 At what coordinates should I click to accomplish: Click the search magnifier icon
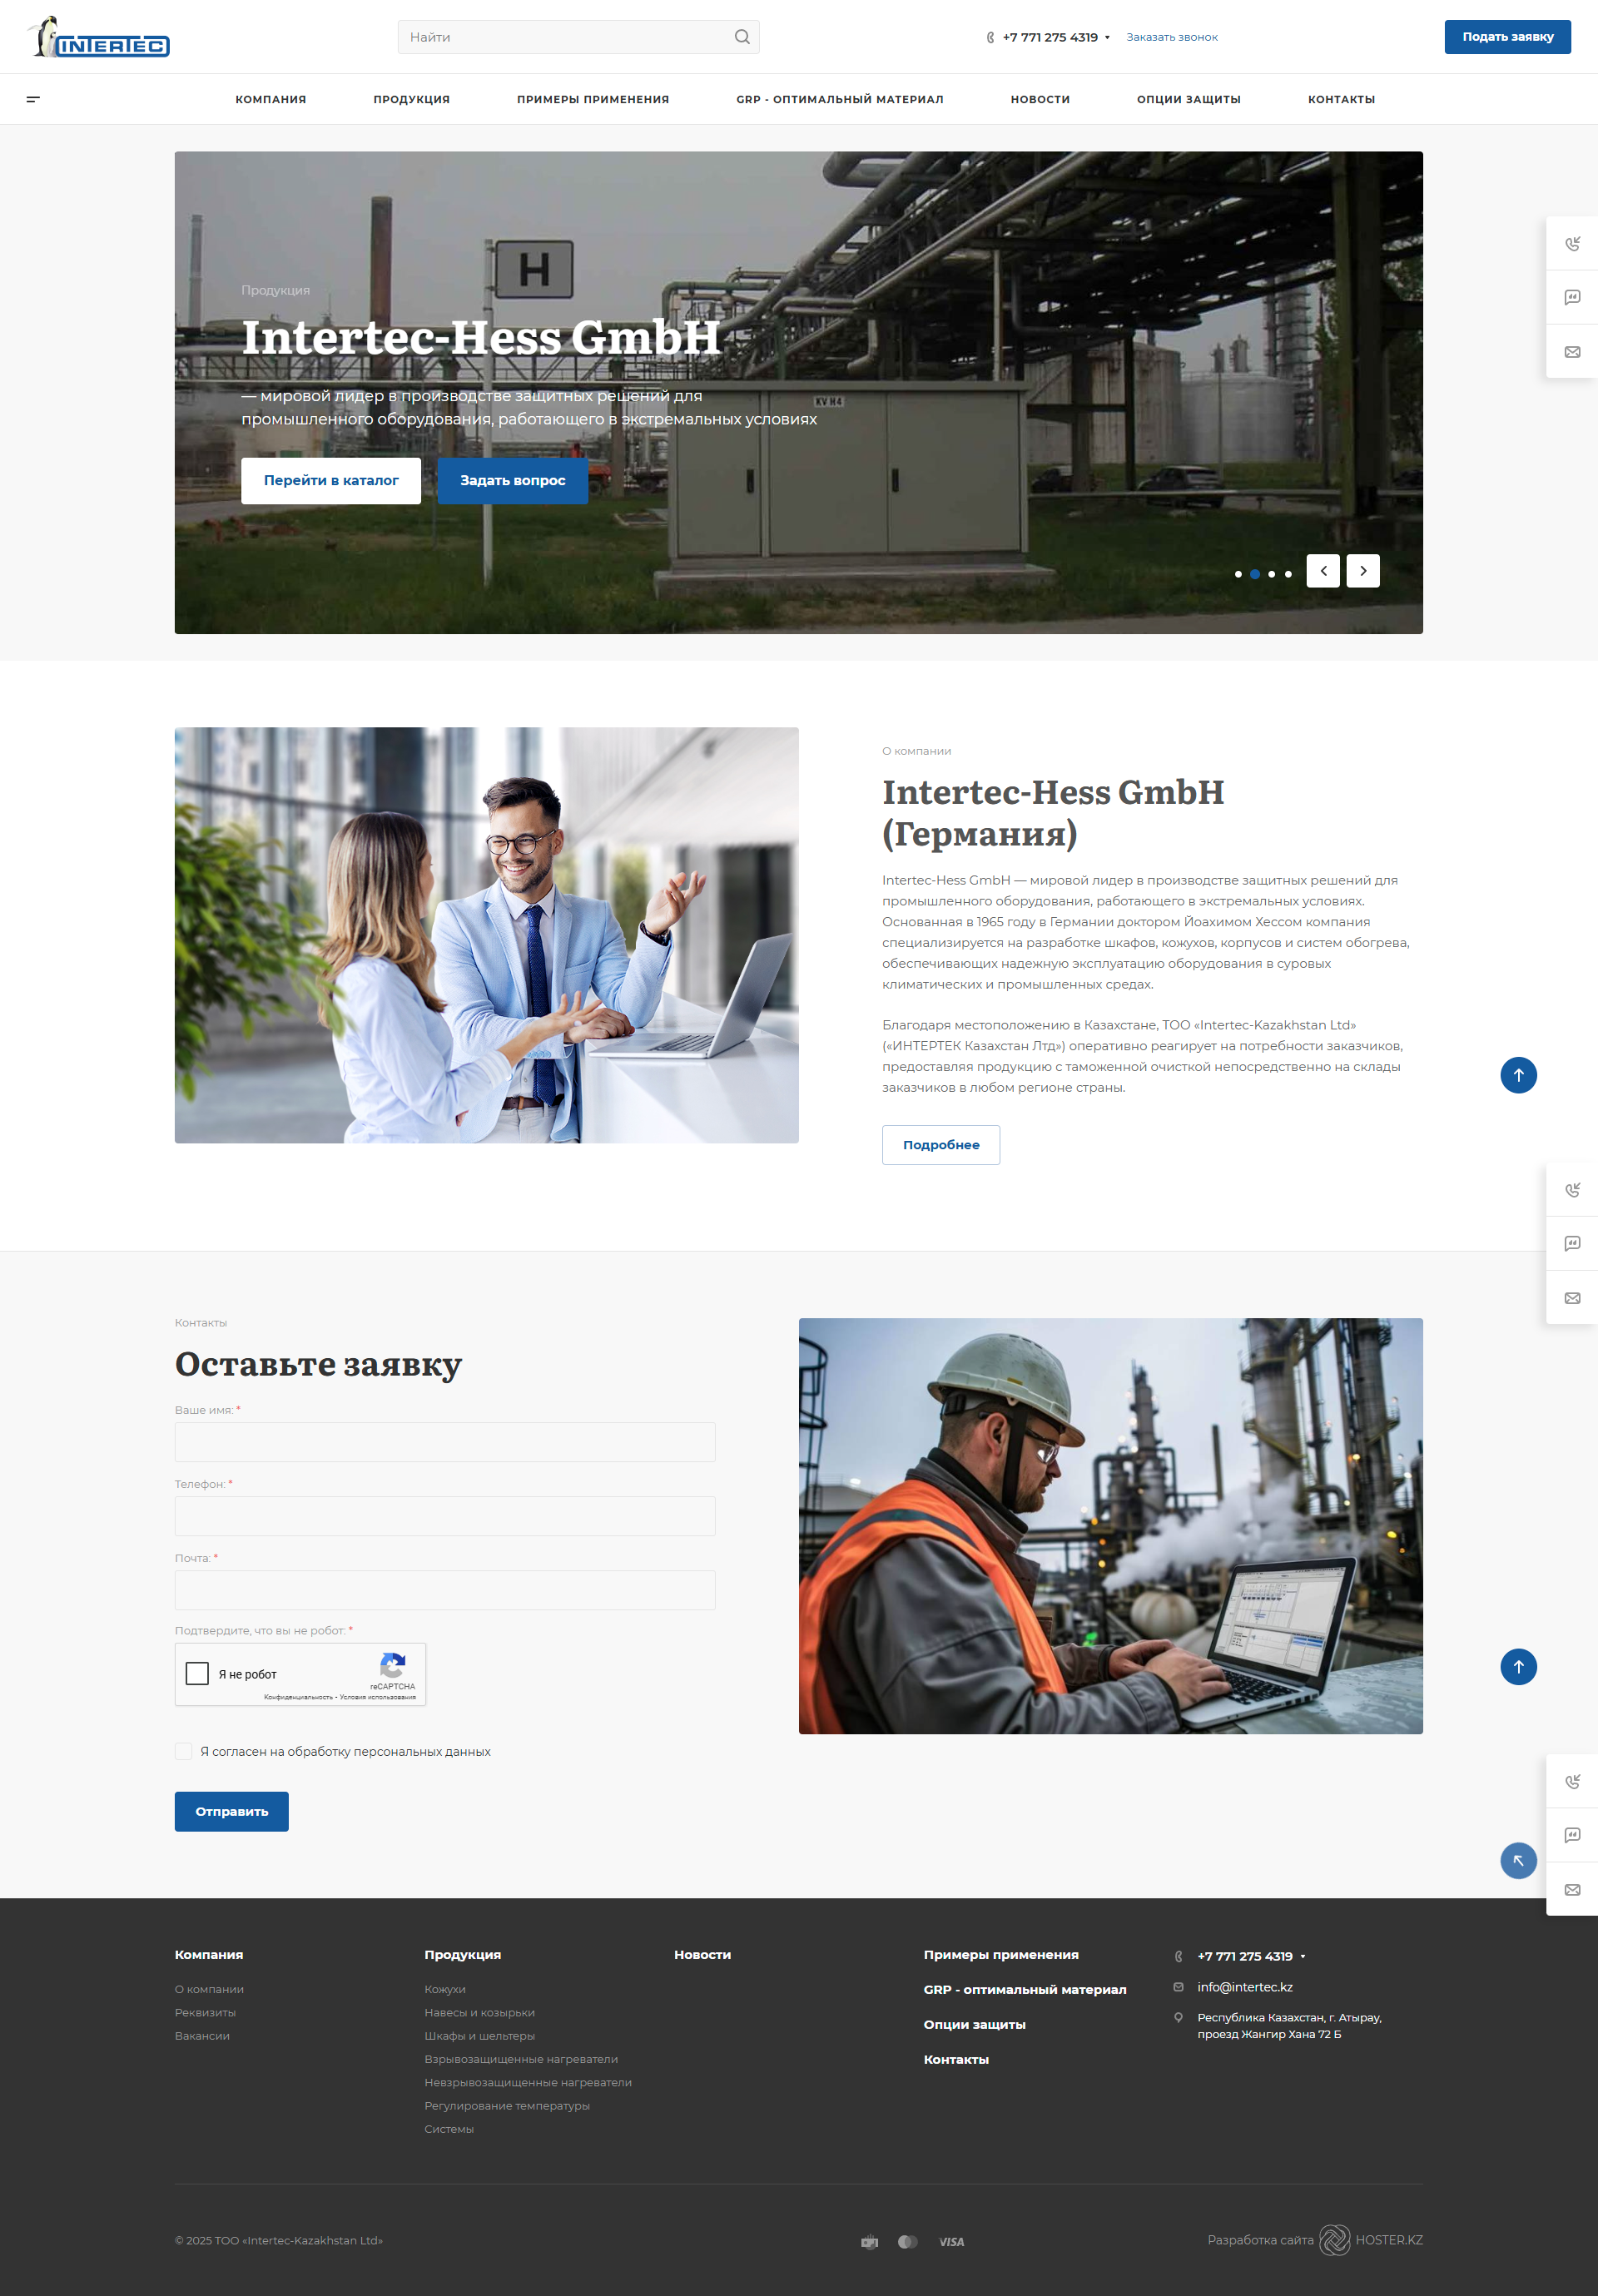(x=742, y=37)
